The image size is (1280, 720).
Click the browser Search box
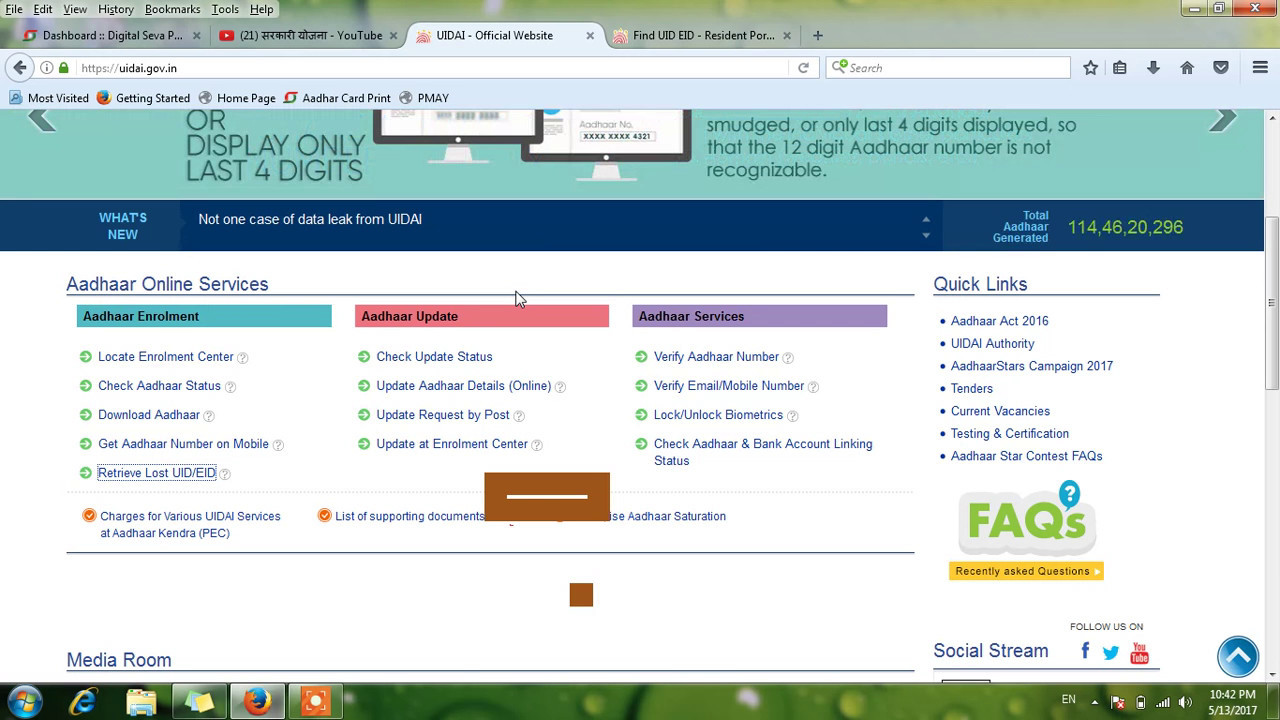[x=948, y=68]
